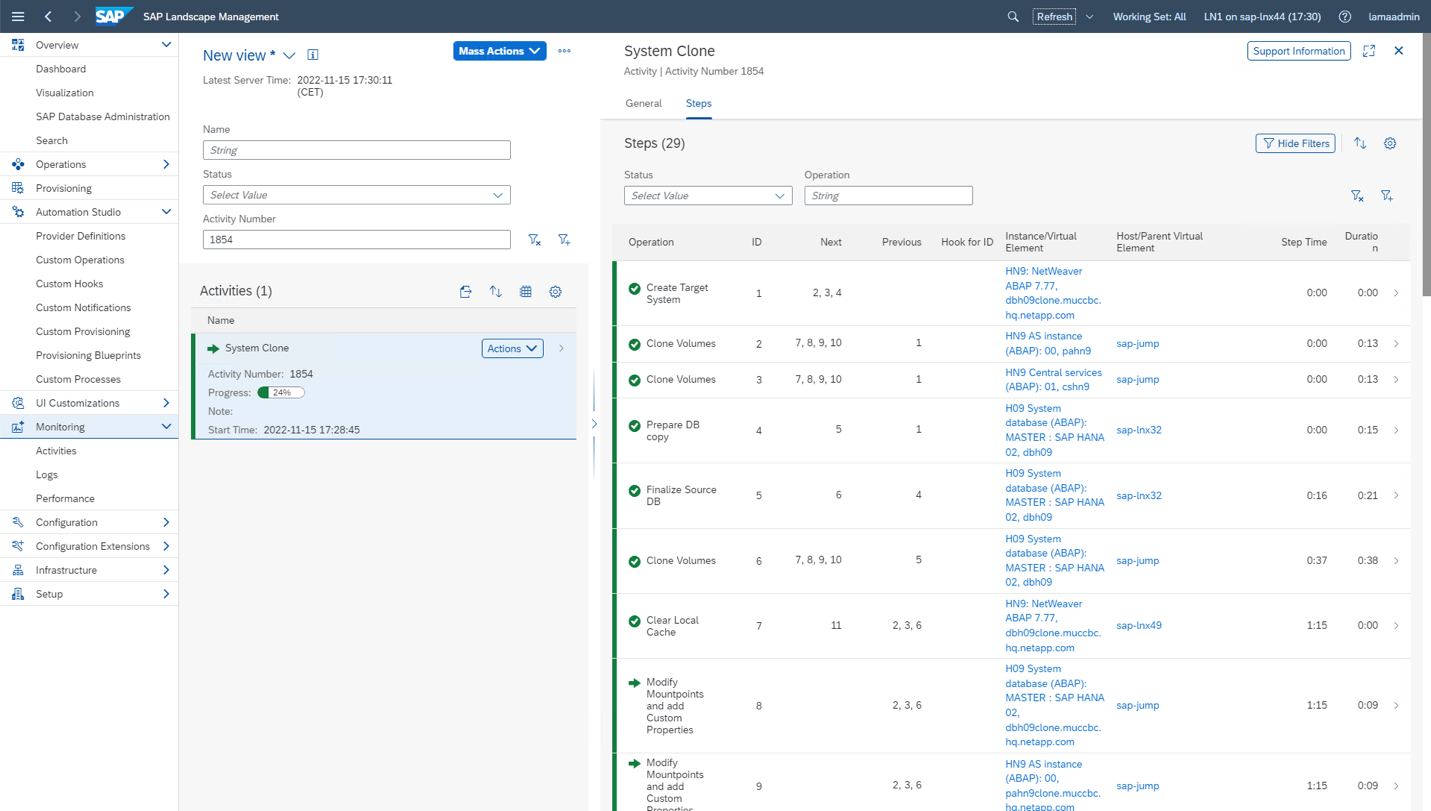Viewport: 1431px width, 811px height.
Task: Click the Steps table settings gear
Action: (x=1390, y=143)
